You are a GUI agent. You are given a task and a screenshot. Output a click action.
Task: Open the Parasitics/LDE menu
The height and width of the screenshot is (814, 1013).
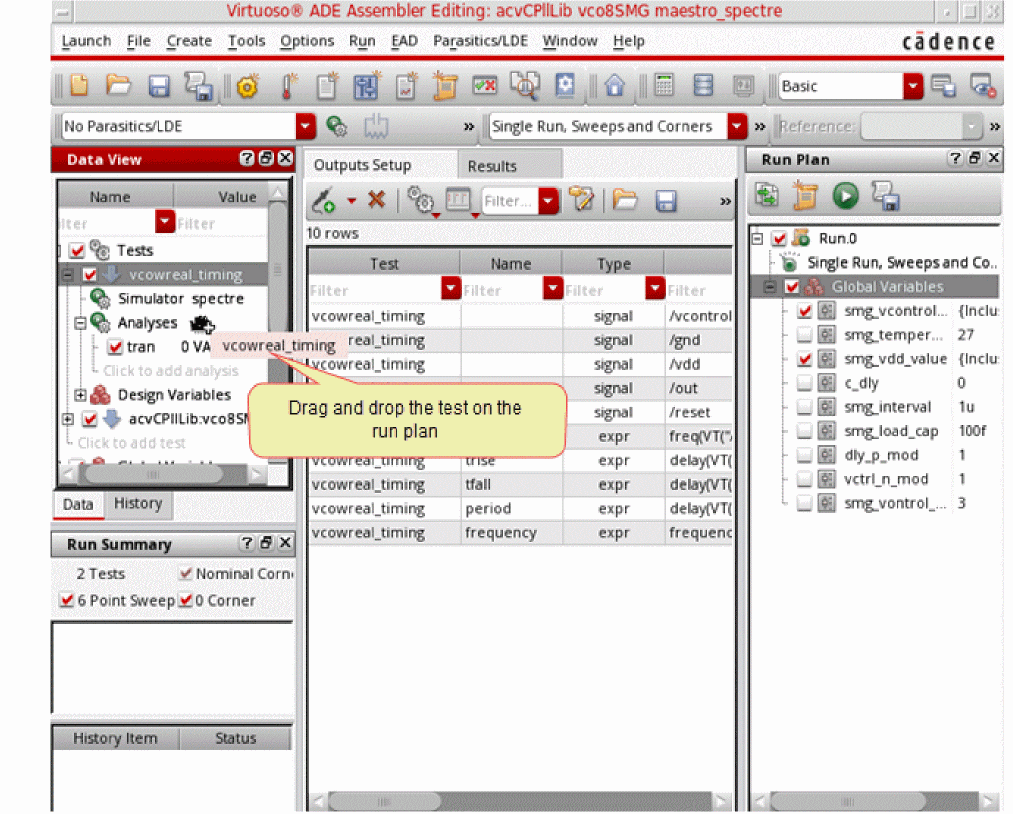pyautogui.click(x=480, y=41)
